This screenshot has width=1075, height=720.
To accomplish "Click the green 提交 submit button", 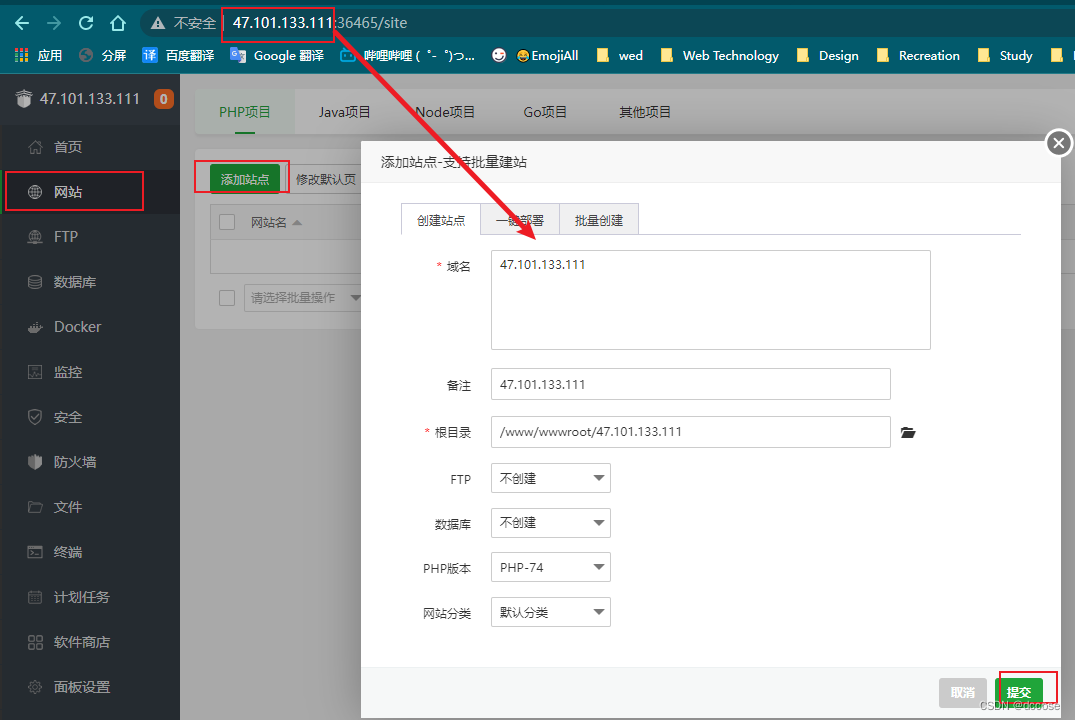I will click(x=1019, y=691).
